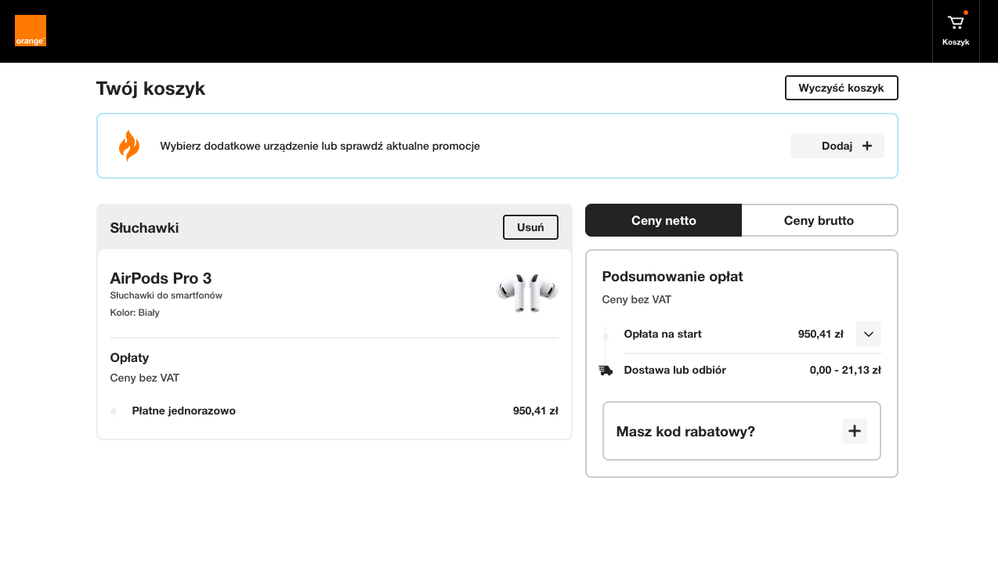Screen dimensions: 998x579
Task: Open the Koszyk shopping cart icon
Action: [955, 23]
